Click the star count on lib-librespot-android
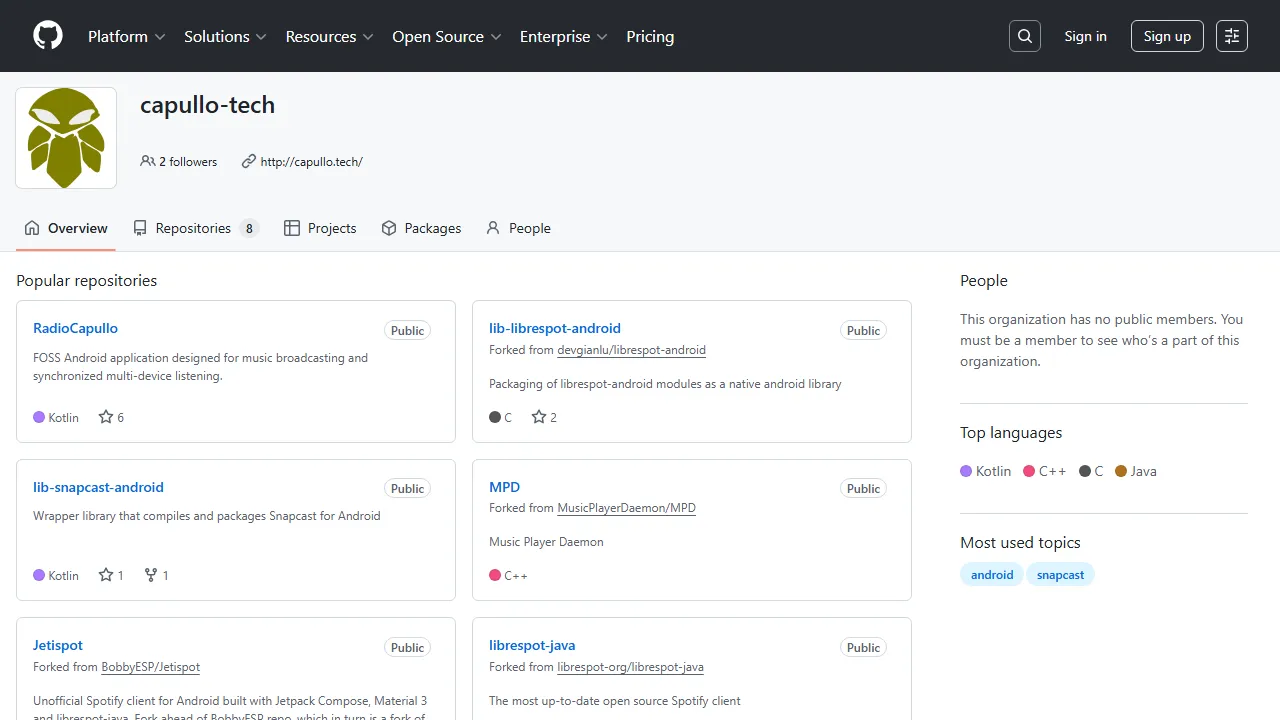Screen dimensions: 1280x720 click(553, 417)
